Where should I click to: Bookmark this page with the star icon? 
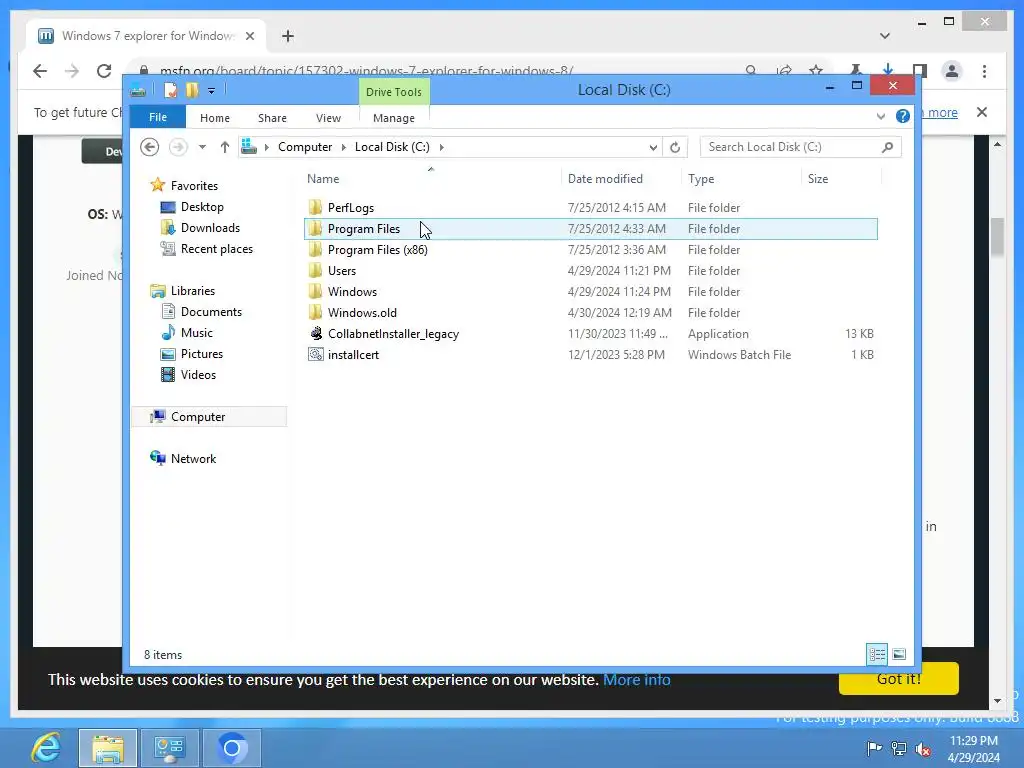[816, 70]
